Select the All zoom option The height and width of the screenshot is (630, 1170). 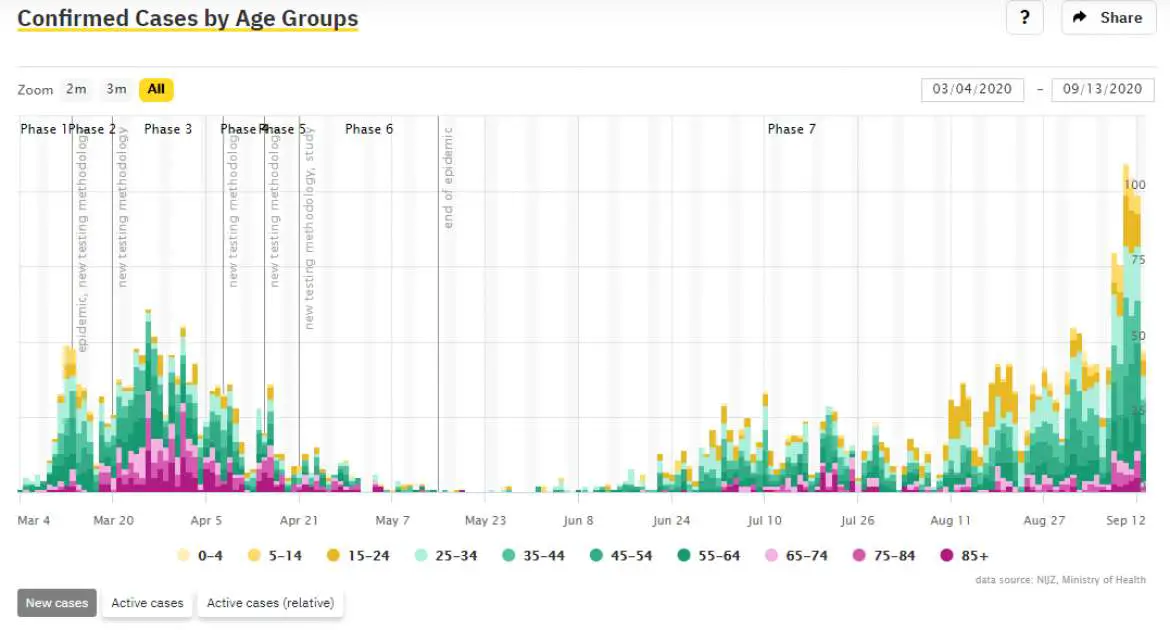click(156, 89)
